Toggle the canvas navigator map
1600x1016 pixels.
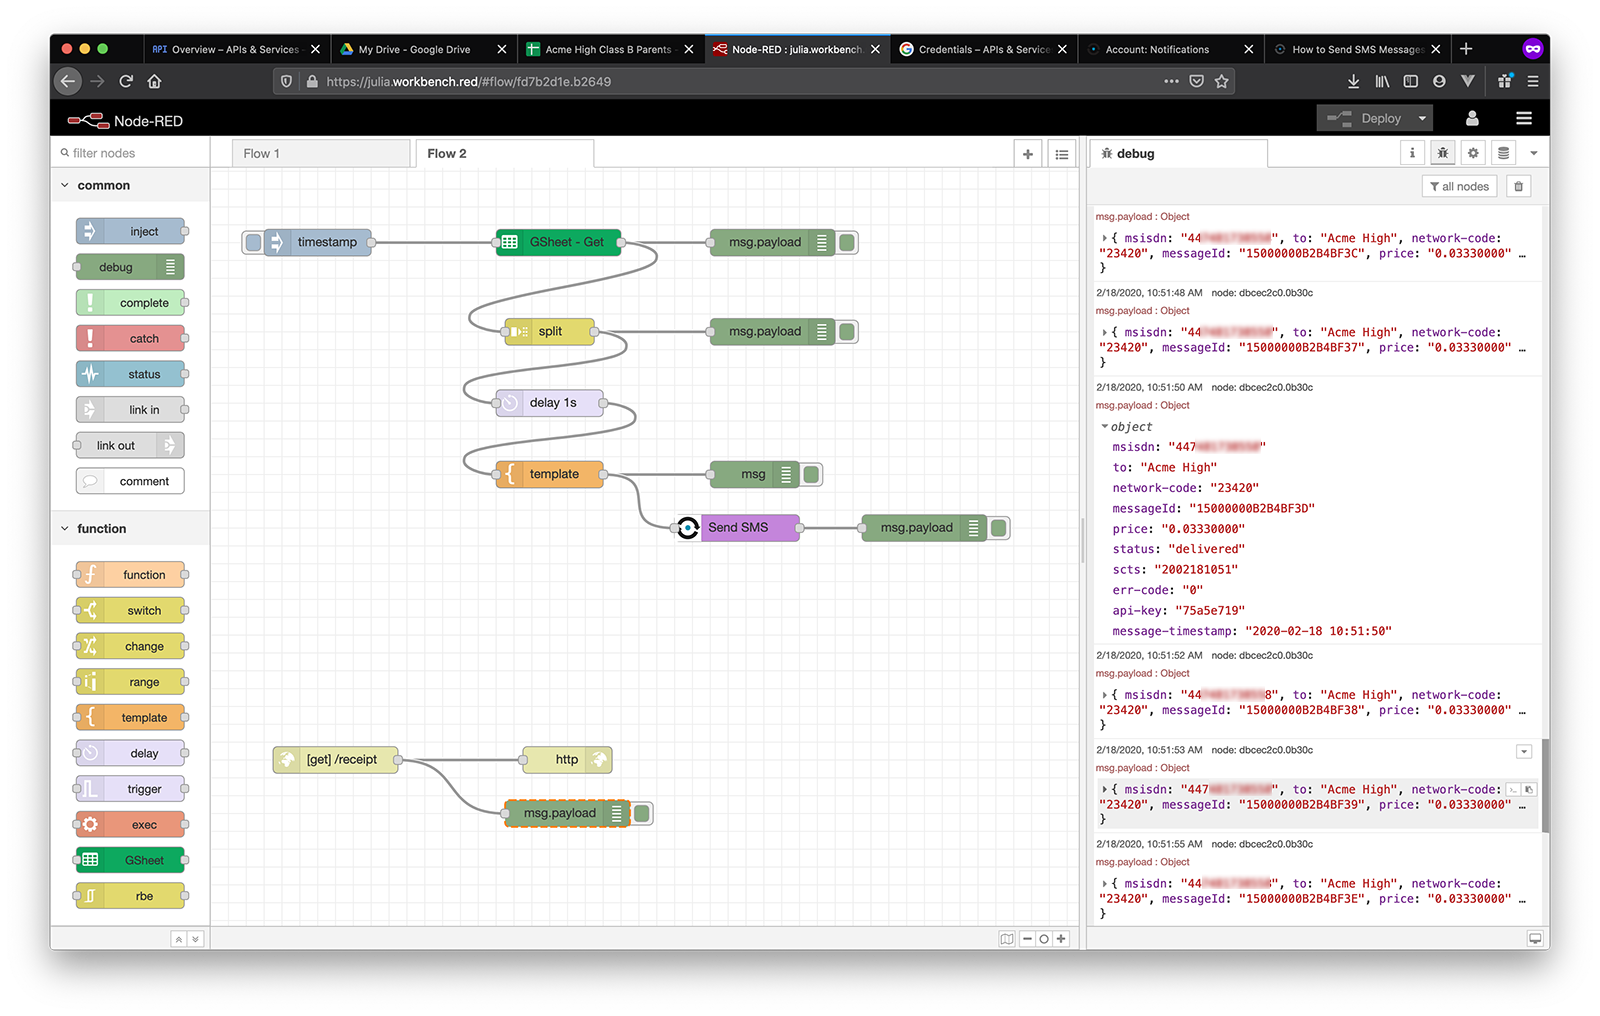[x=1007, y=938]
